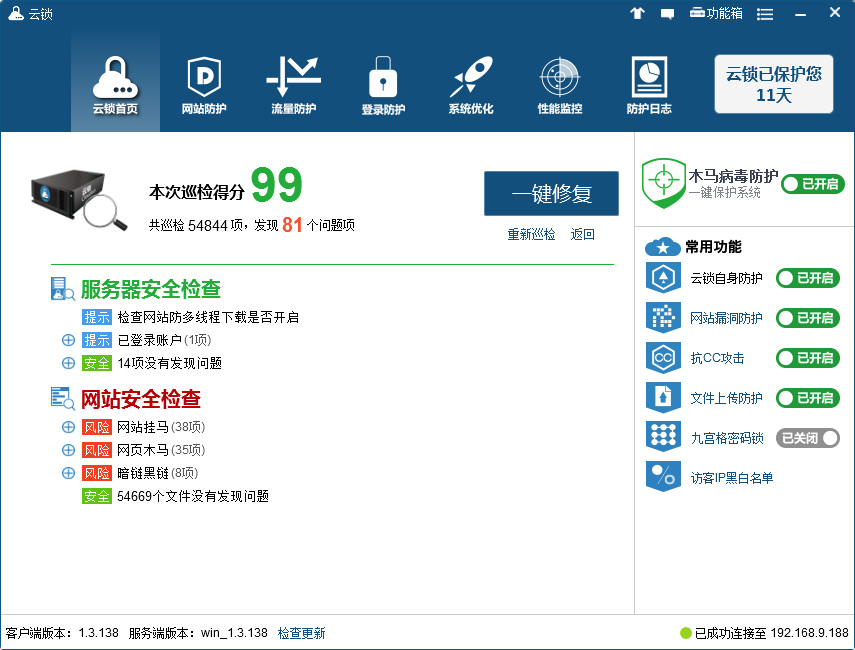Expand the 暗链黑链 details
855x650 pixels.
tap(68, 473)
